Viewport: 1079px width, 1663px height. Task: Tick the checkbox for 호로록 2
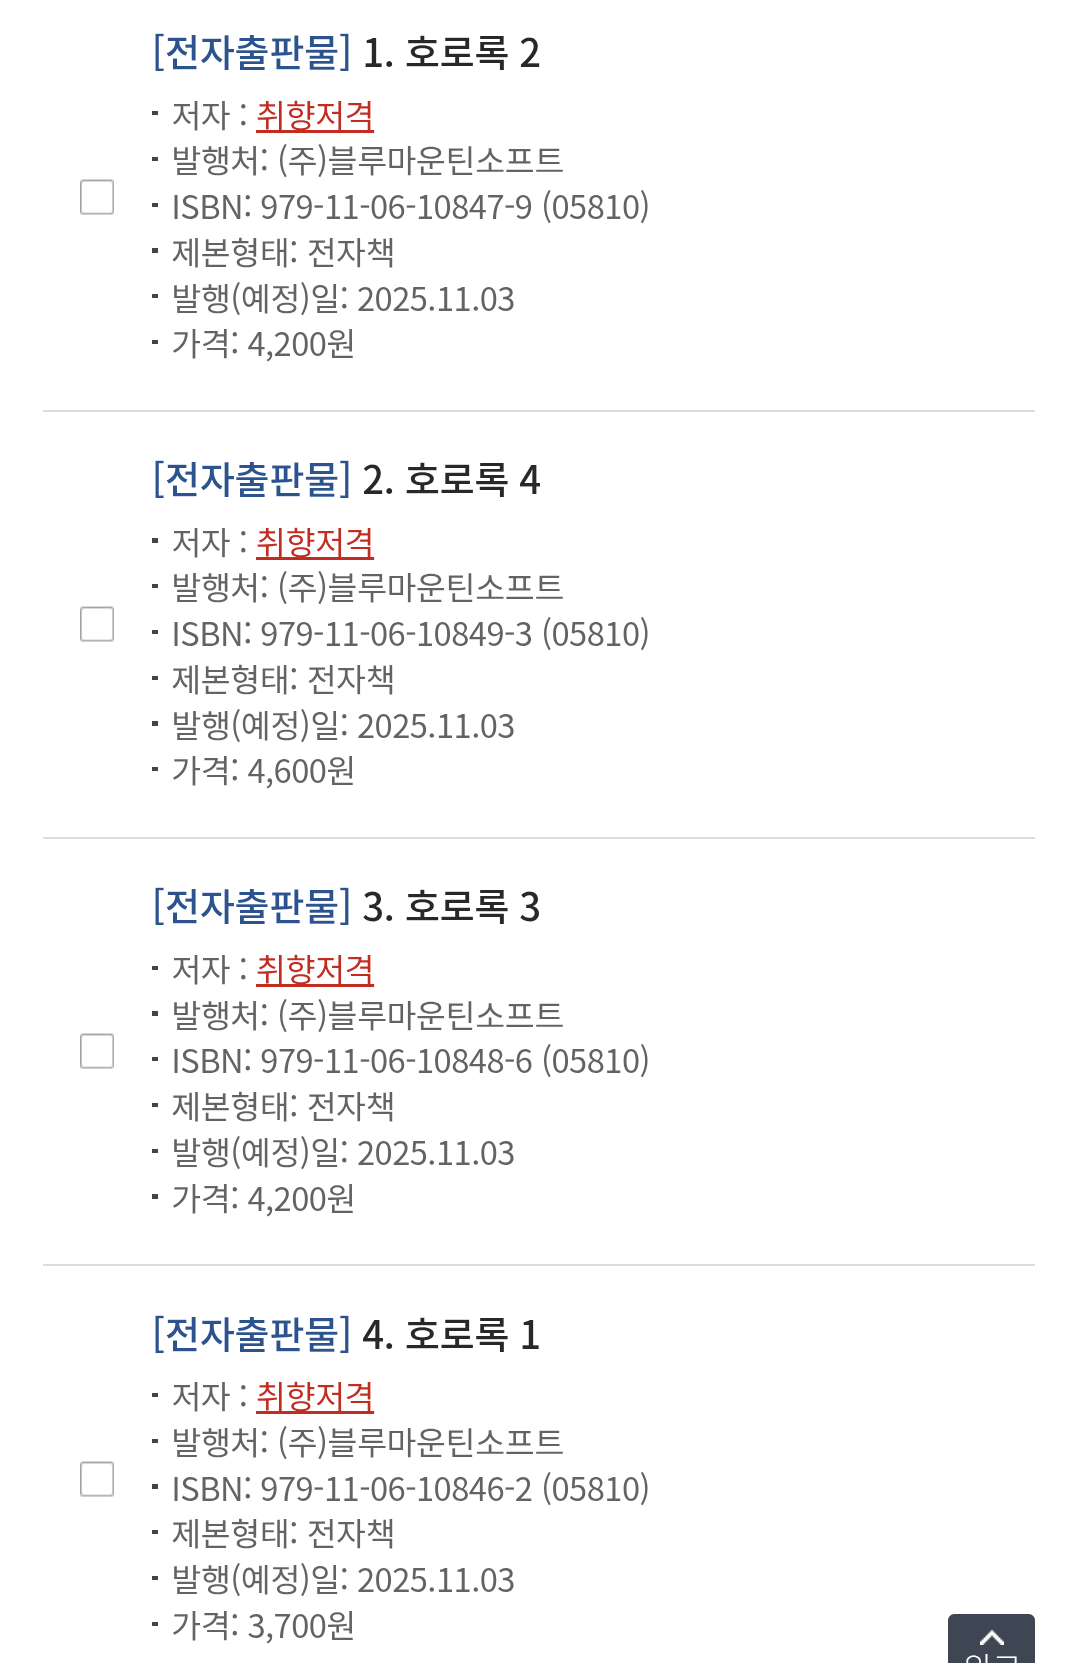click(97, 197)
